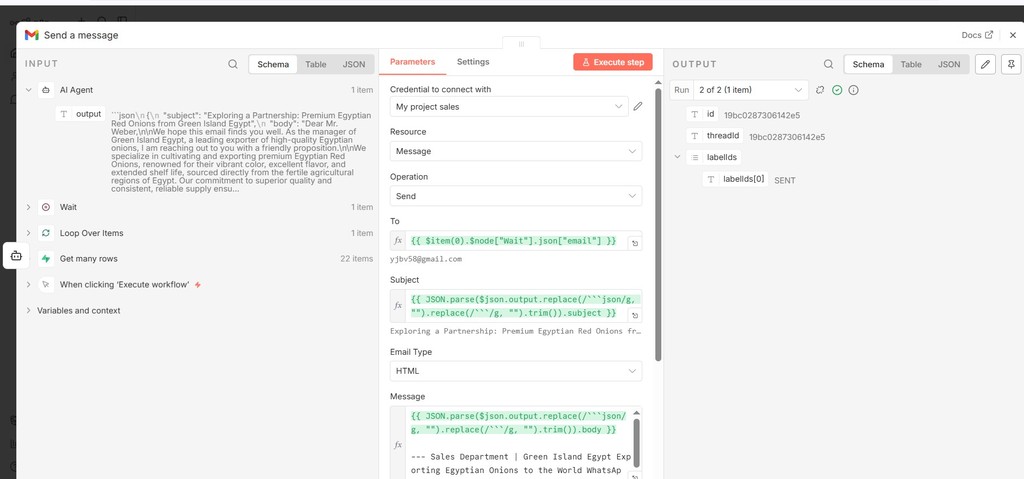
Task: Search the INPUT panel data
Action: click(232, 64)
